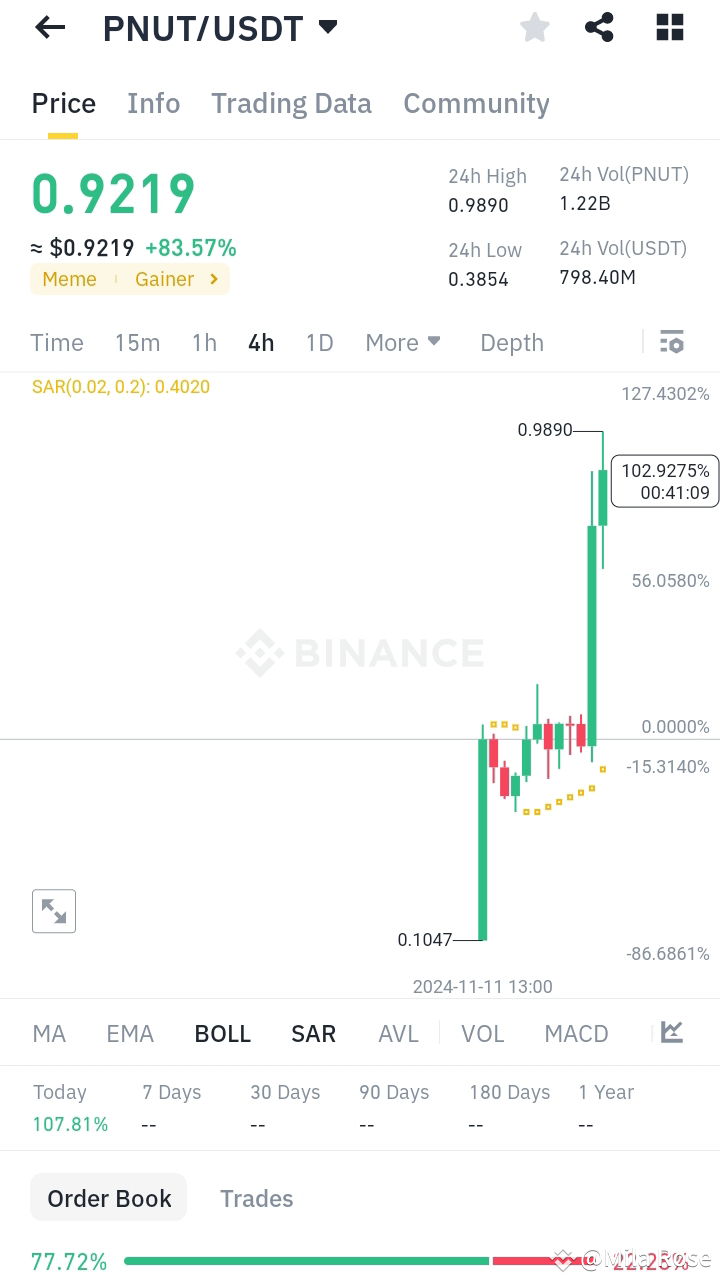Select the 15m timeframe
Screen dimensions: 720x1281
pyautogui.click(x=137, y=342)
